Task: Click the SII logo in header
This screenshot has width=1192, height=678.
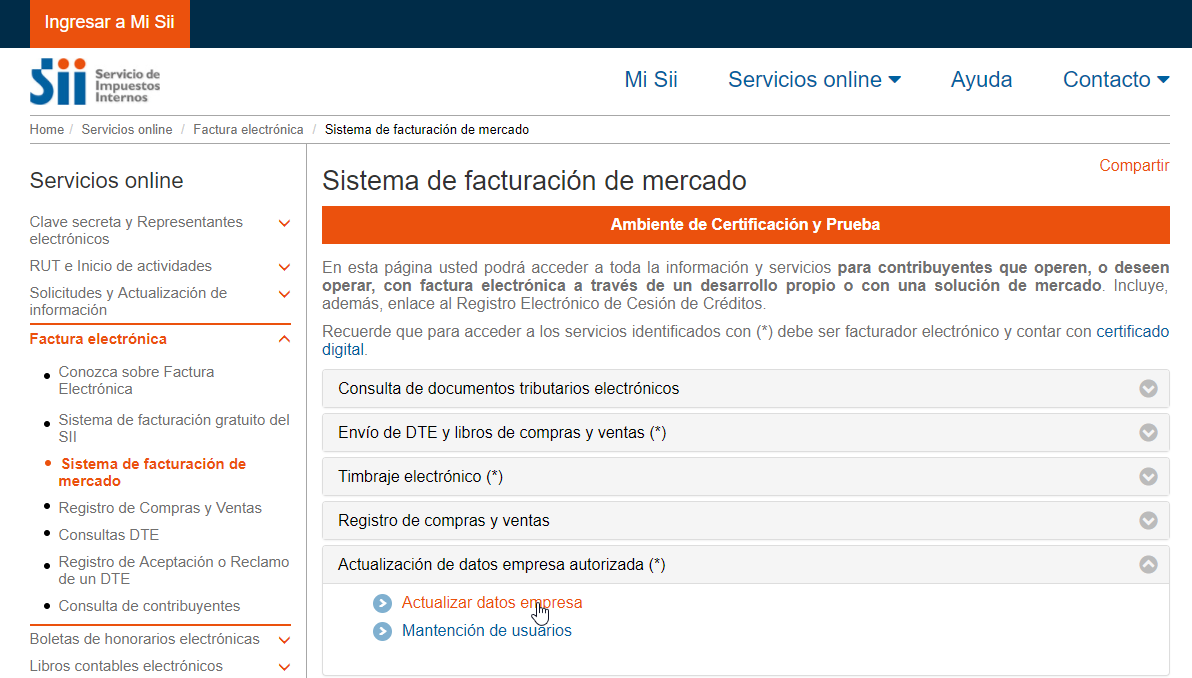Action: [95, 82]
